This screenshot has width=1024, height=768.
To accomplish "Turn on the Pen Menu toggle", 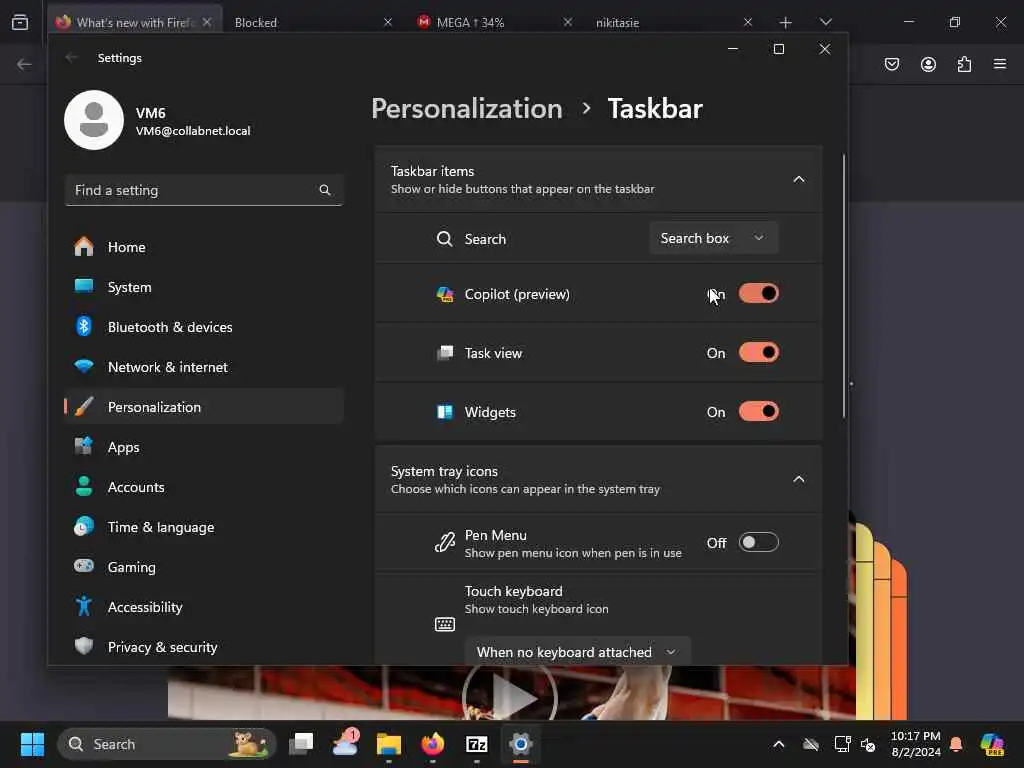I will [759, 543].
